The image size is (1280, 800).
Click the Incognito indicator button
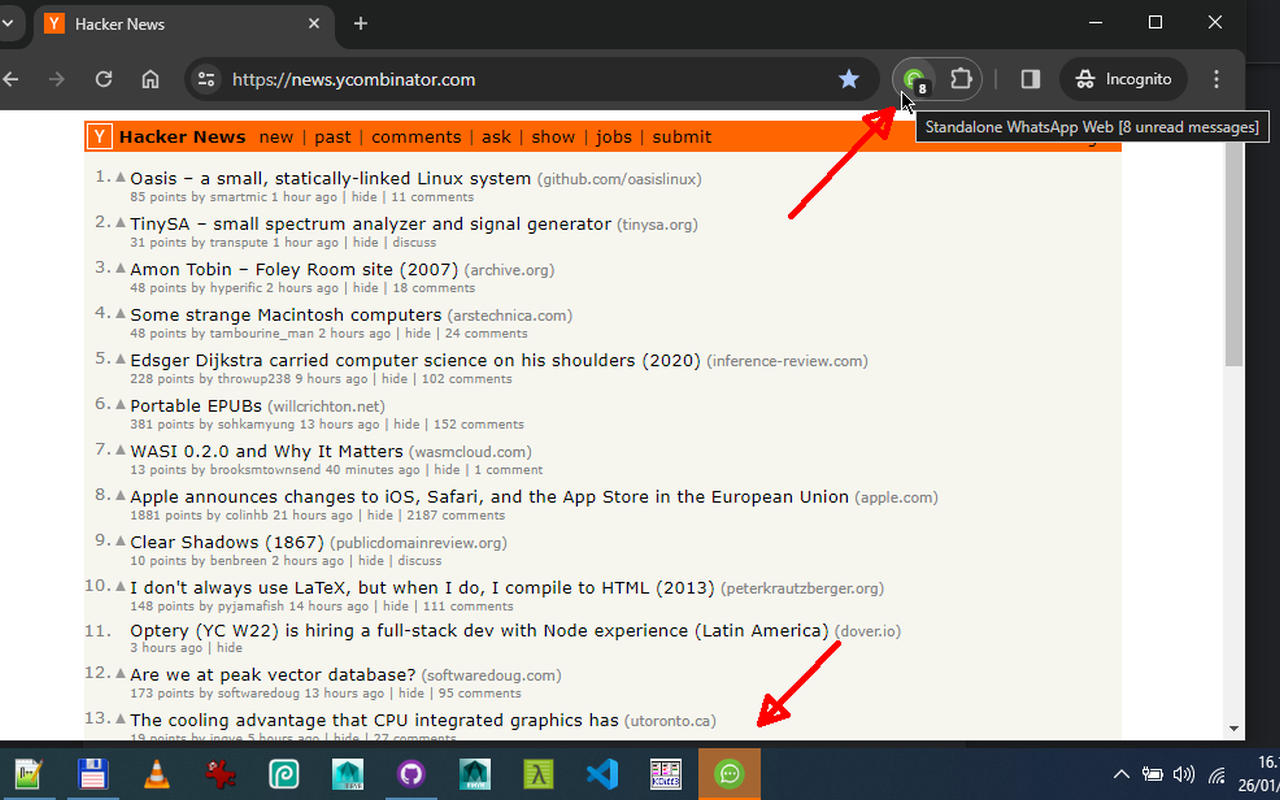tap(1123, 79)
